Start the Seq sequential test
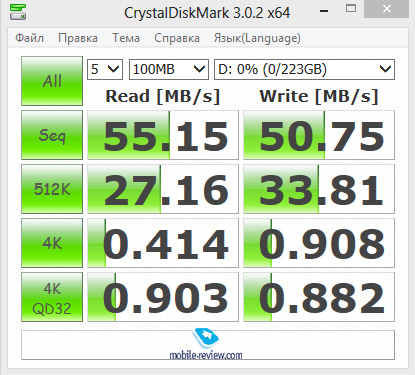This screenshot has height=375, width=415. (52, 135)
